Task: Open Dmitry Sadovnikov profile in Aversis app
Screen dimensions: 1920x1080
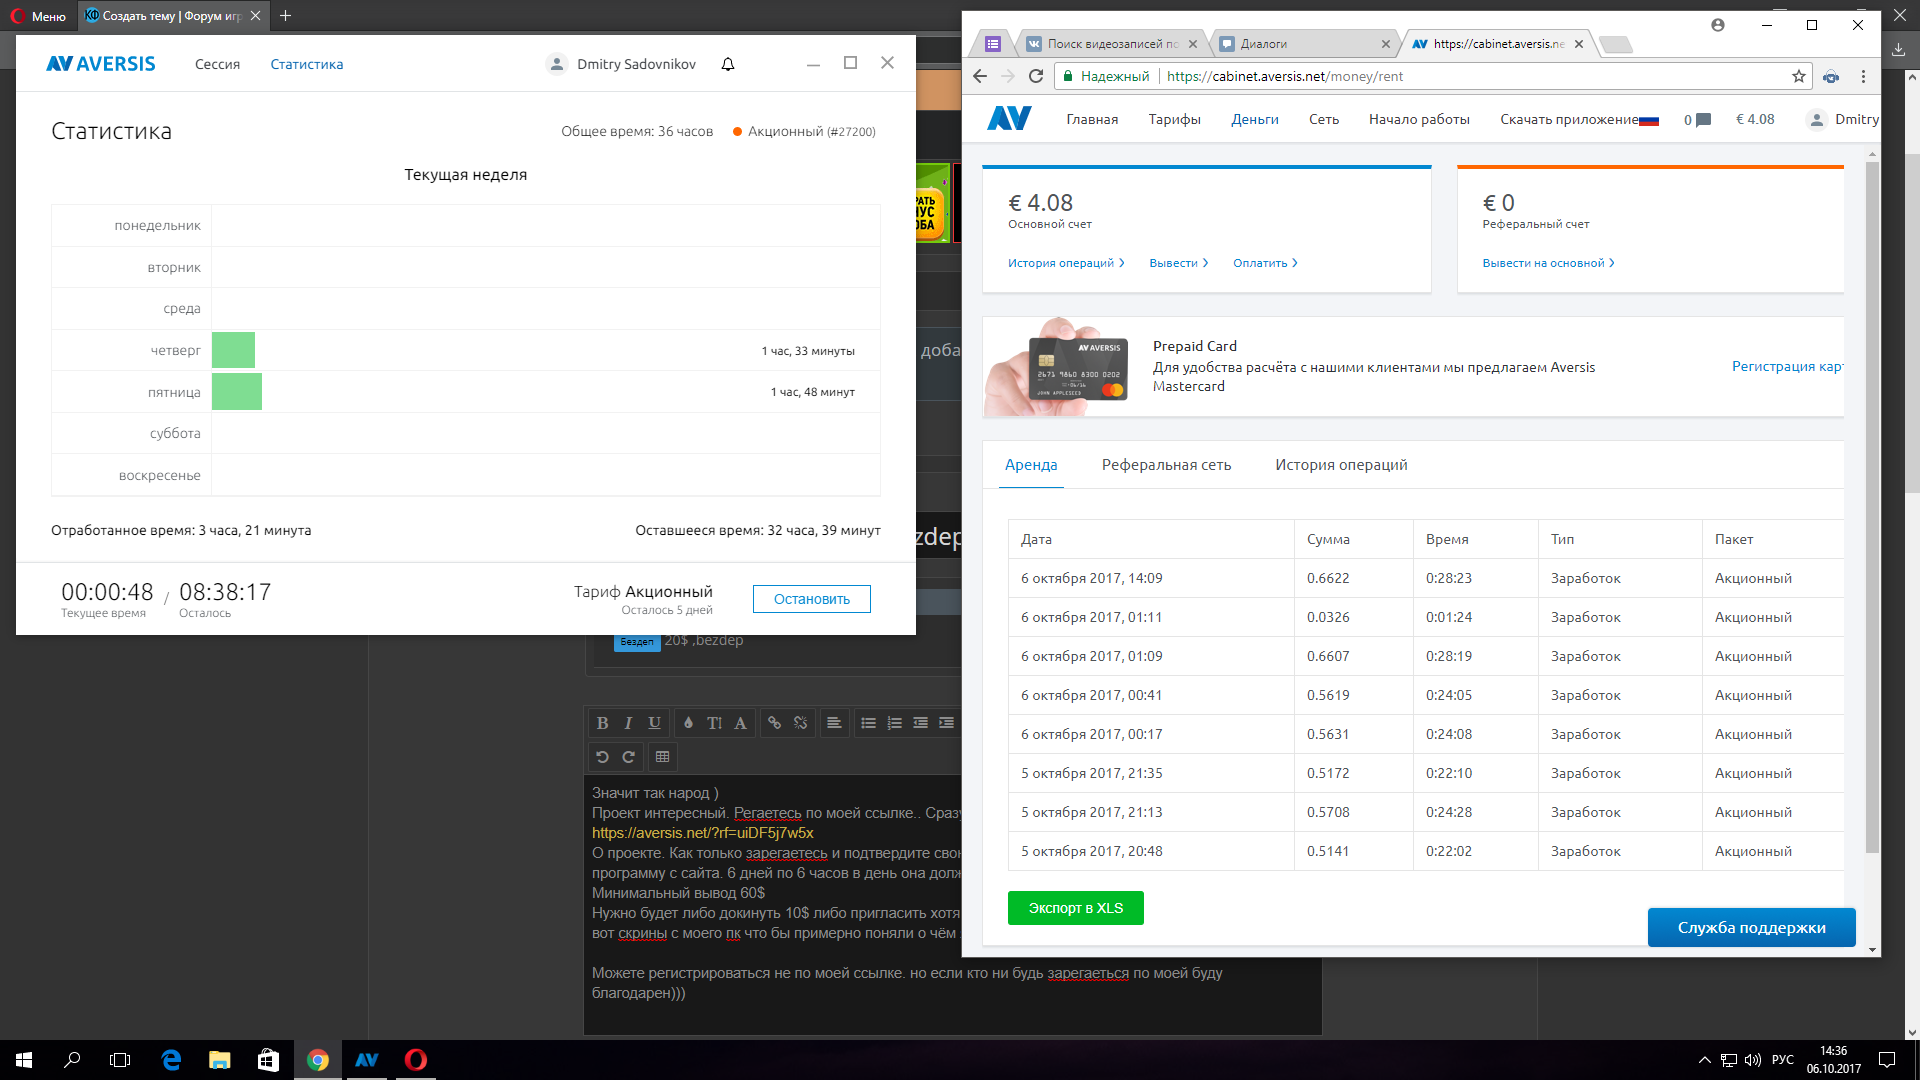Action: coord(621,64)
